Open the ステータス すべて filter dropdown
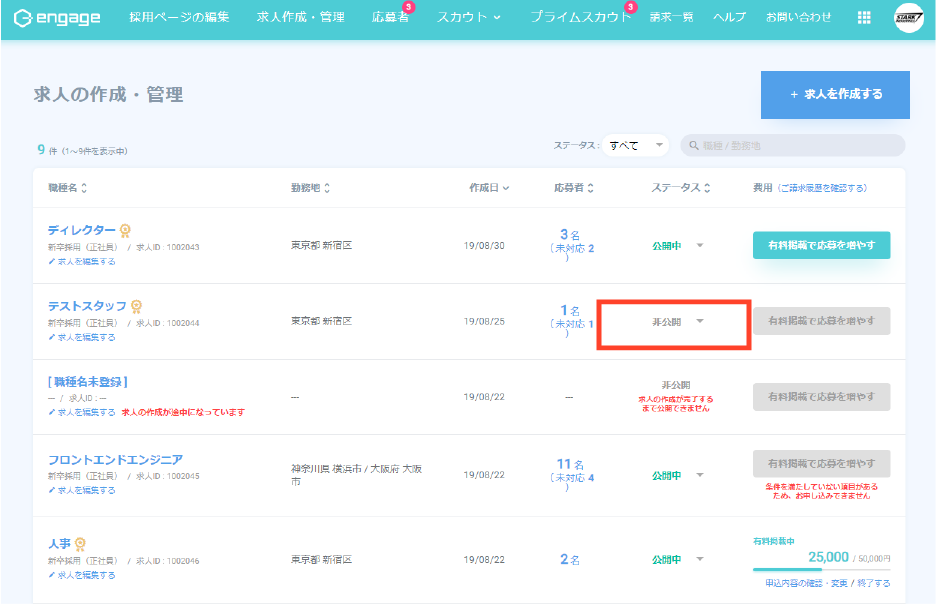Image resolution: width=936 pixels, height=604 pixels. (x=635, y=146)
